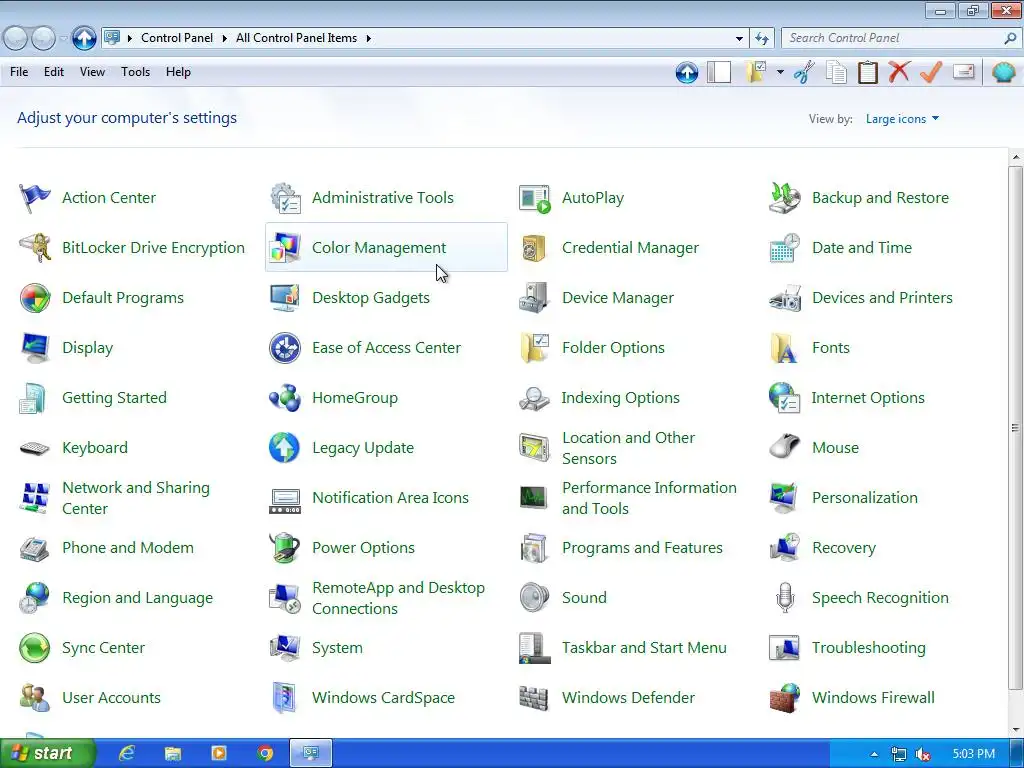The width and height of the screenshot is (1024, 768).
Task: Open the HomeGroup spheres icon
Action: 285,398
